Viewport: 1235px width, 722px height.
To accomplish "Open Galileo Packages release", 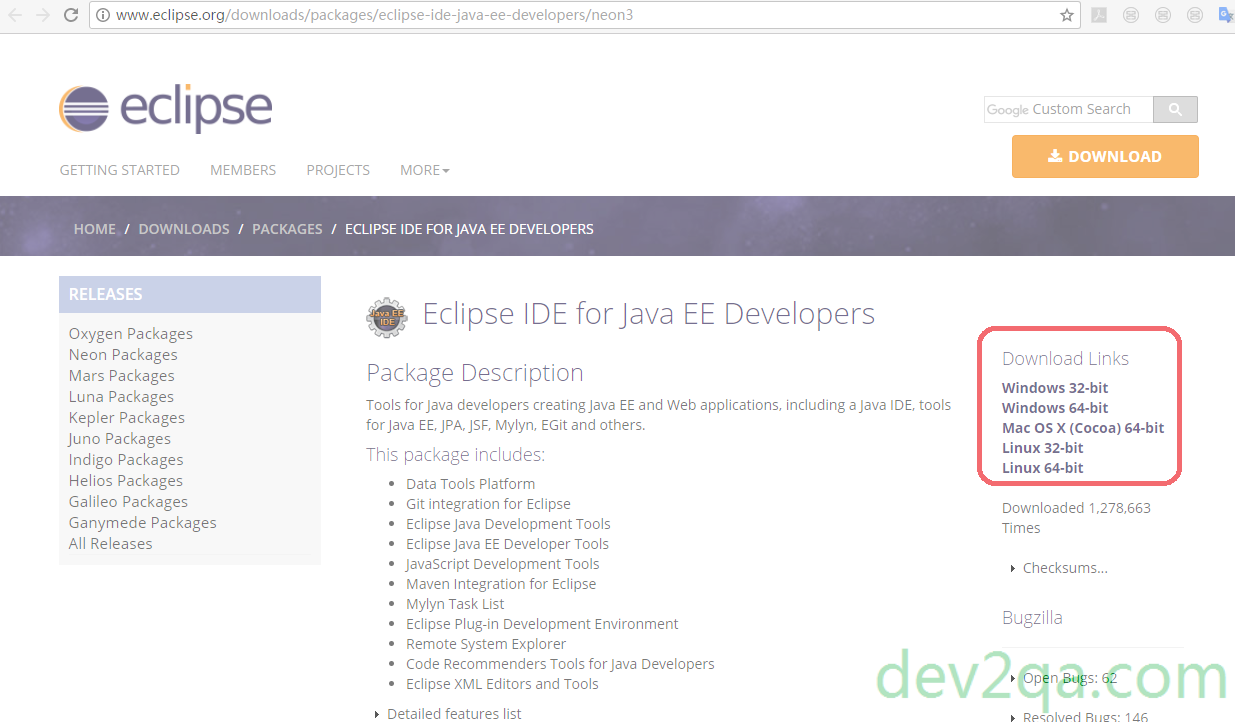I will click(128, 502).
